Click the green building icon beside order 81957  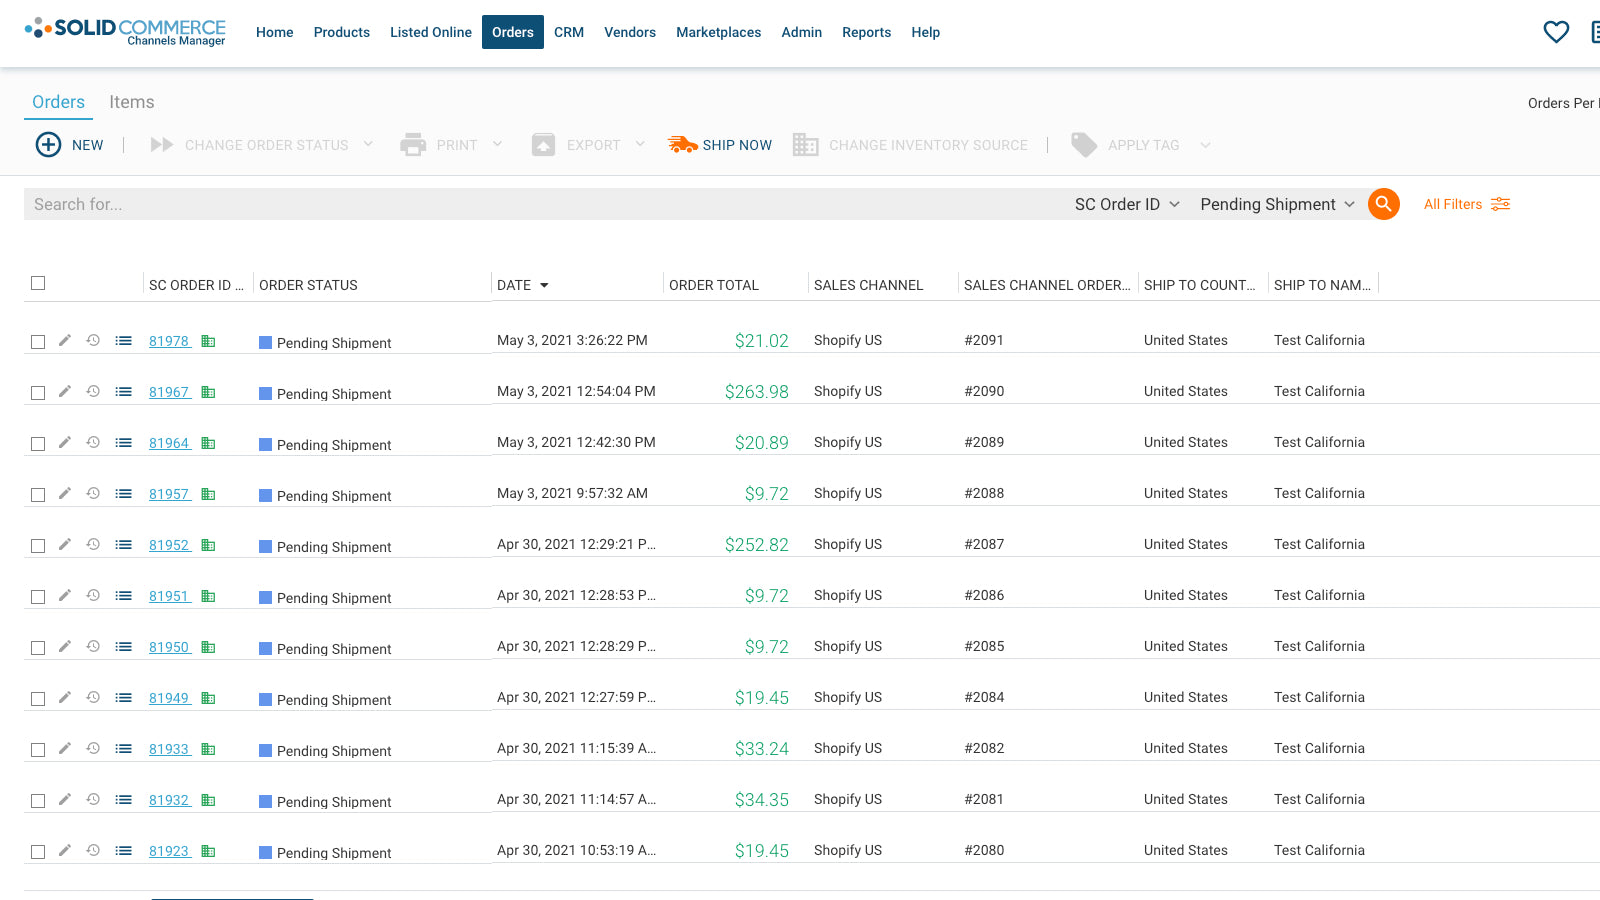[208, 494]
